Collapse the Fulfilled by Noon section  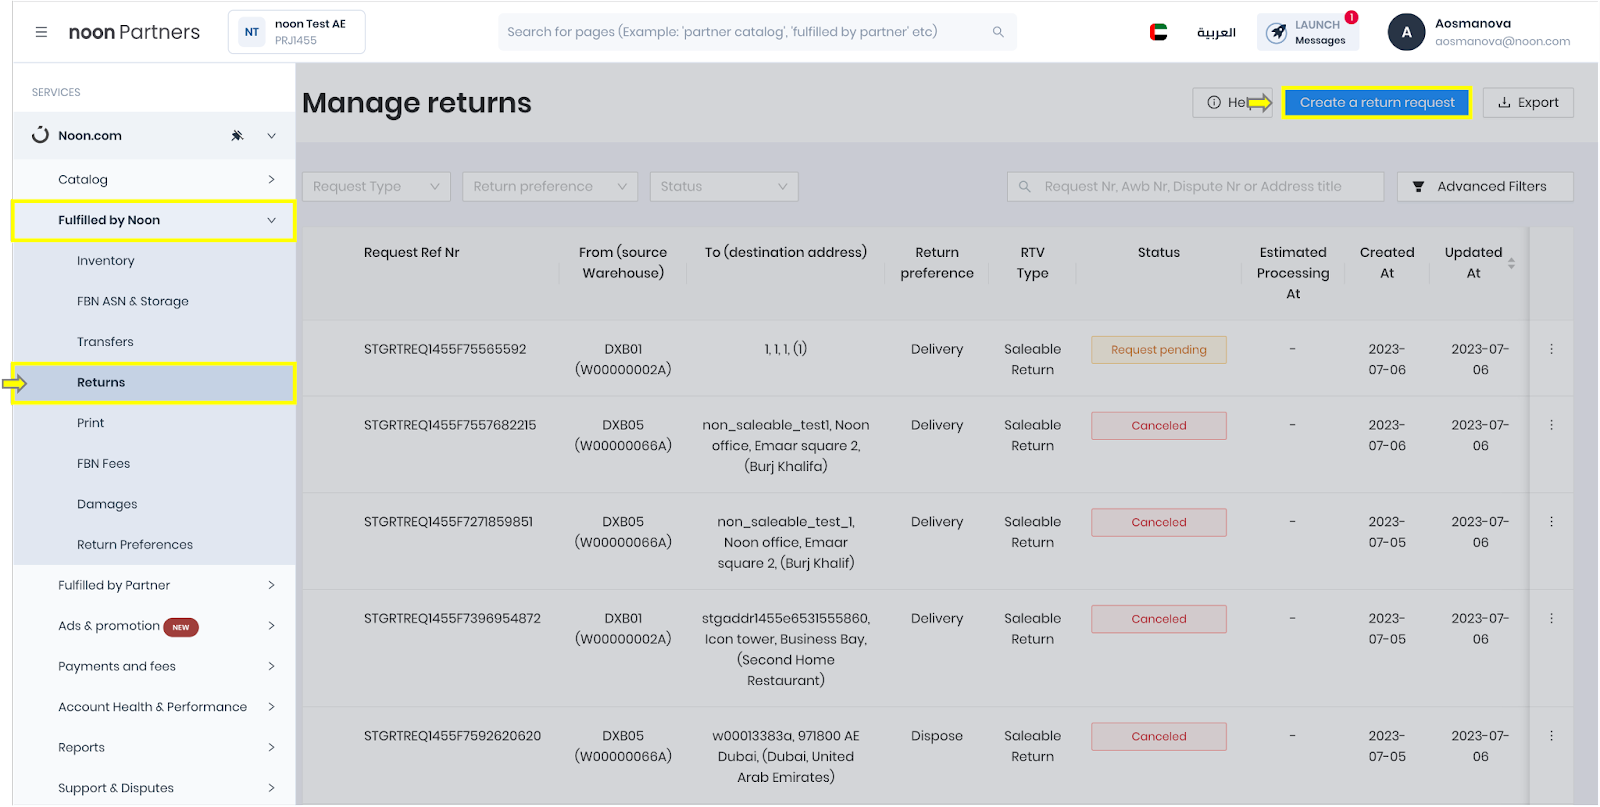point(271,220)
